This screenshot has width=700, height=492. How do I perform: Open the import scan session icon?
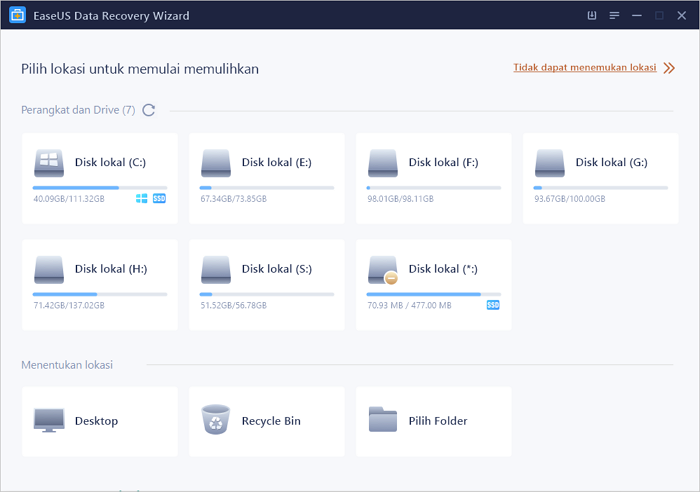[592, 15]
